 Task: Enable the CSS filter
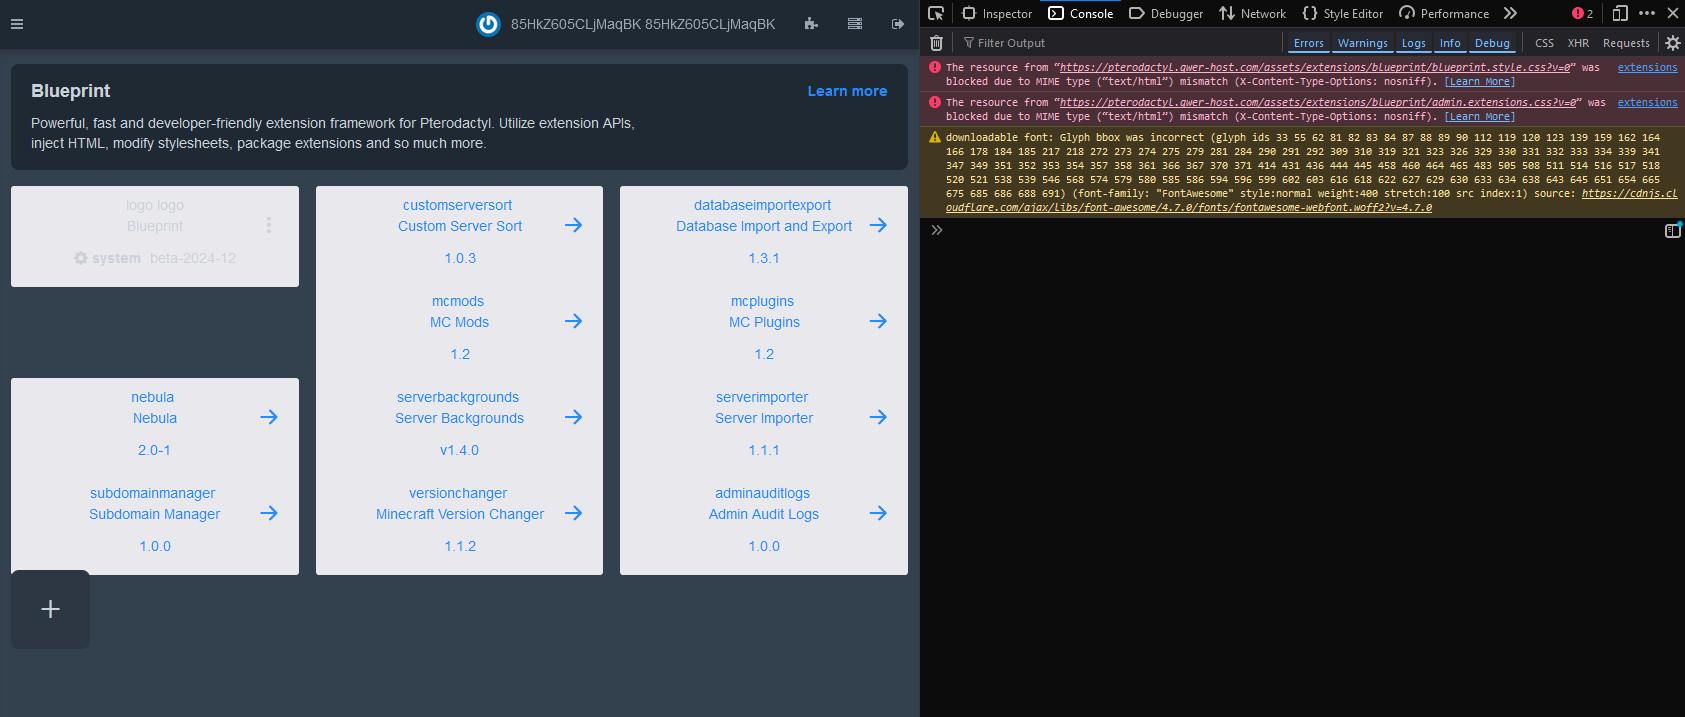coord(1544,43)
